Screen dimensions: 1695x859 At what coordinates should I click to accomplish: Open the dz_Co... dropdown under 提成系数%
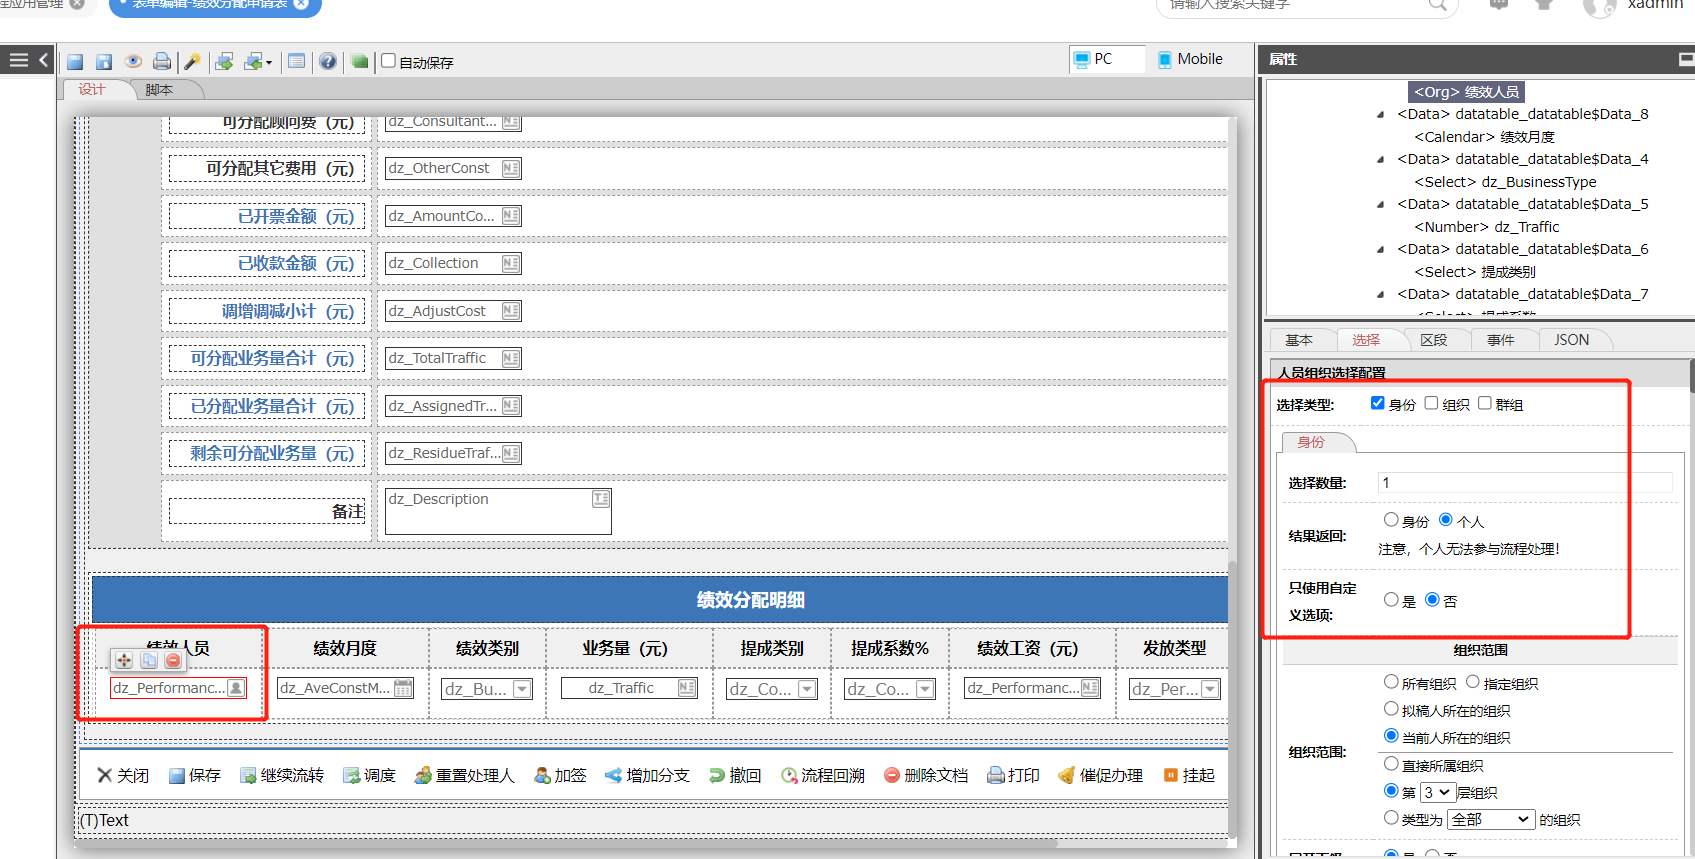[925, 689]
